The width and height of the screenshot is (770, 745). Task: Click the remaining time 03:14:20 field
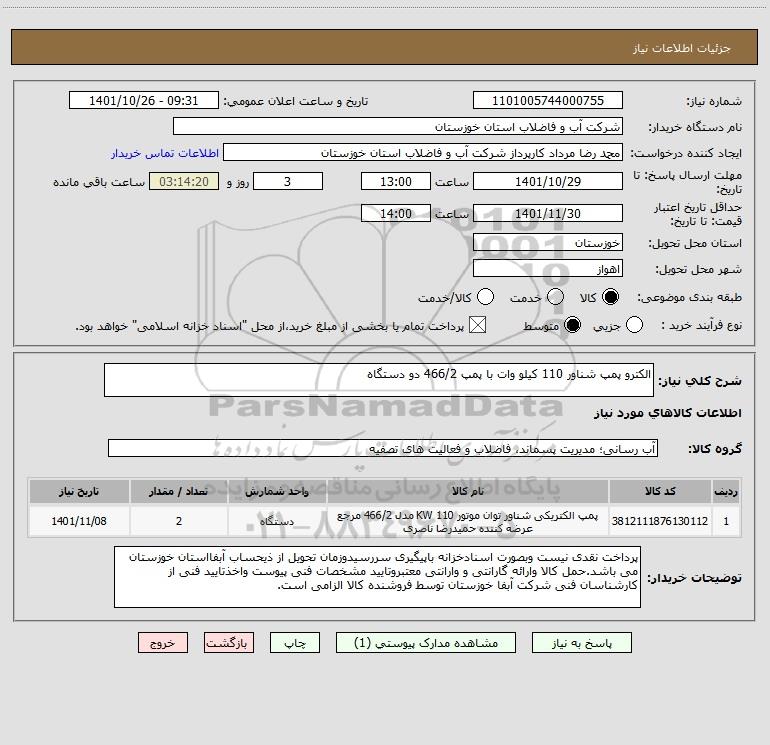click(184, 182)
